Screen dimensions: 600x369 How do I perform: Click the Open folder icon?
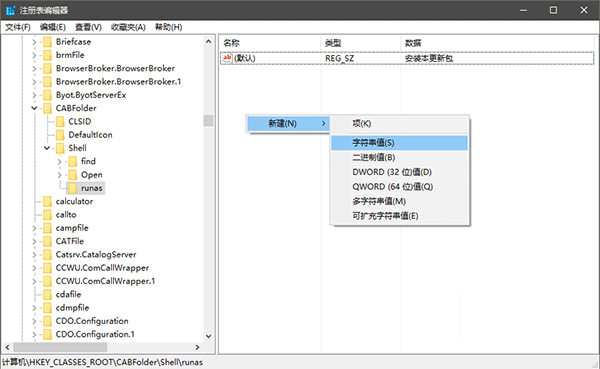[73, 175]
